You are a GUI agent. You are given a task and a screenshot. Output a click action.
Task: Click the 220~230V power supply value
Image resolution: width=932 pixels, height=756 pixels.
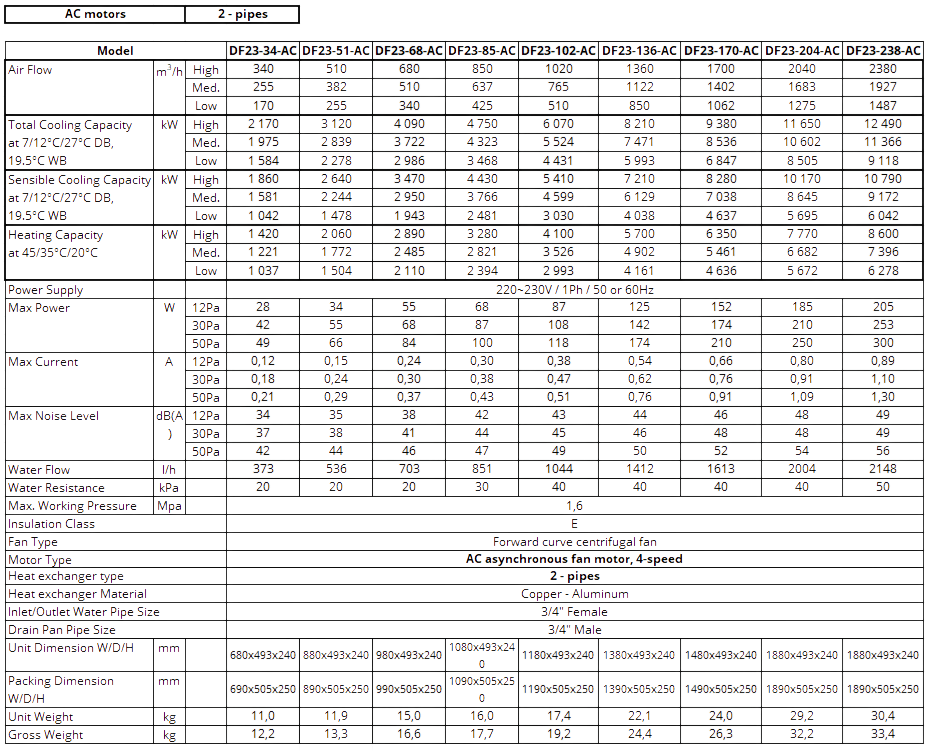(574, 290)
